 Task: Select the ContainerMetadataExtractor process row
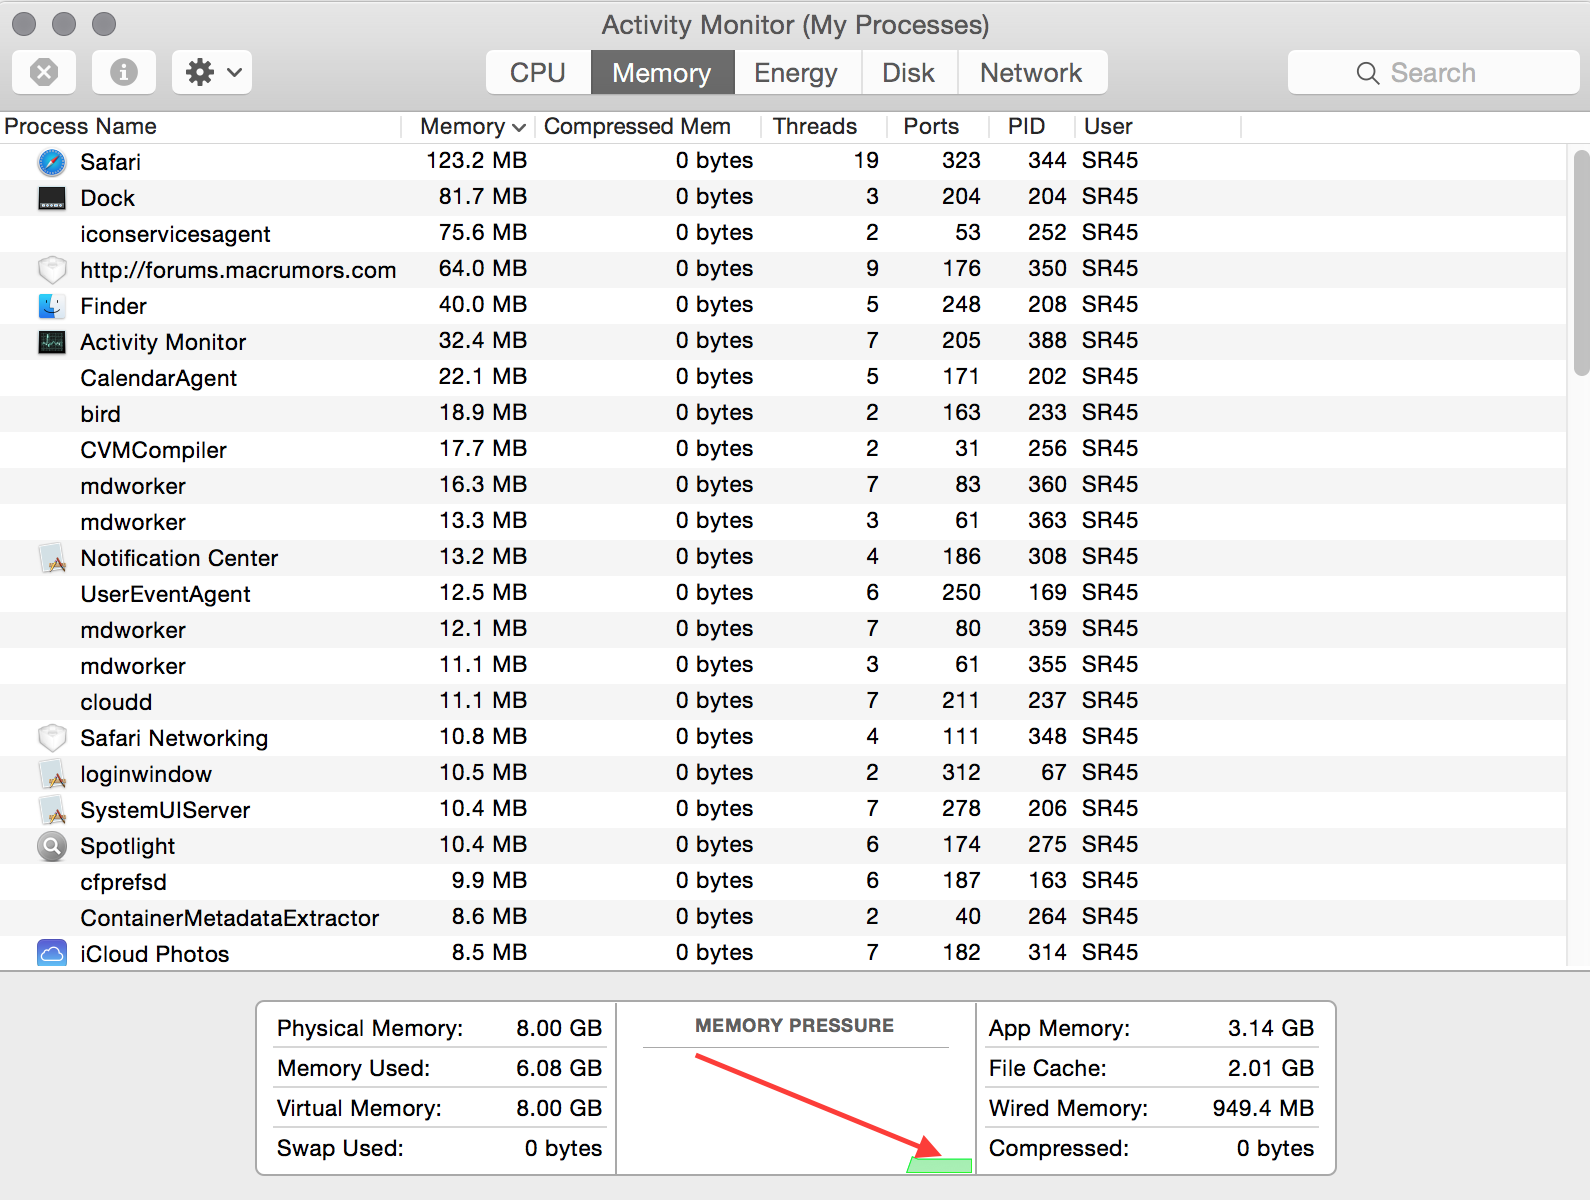click(x=783, y=918)
